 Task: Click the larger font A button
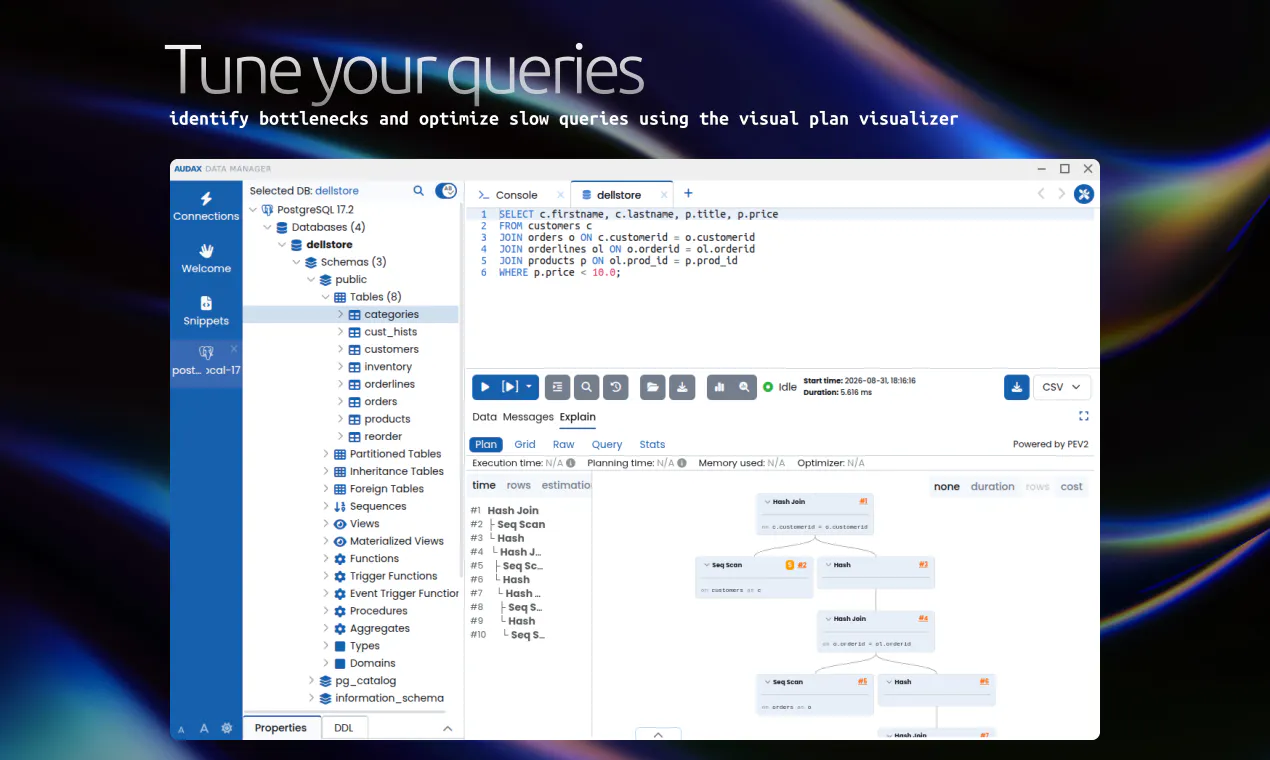click(204, 729)
